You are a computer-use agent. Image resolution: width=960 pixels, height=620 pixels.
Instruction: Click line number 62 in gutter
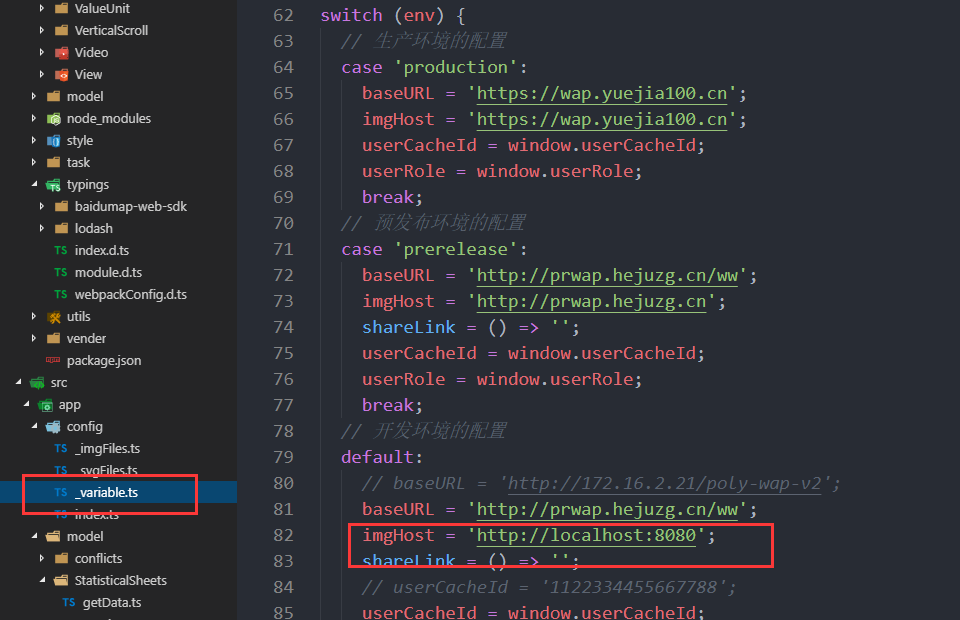click(283, 15)
